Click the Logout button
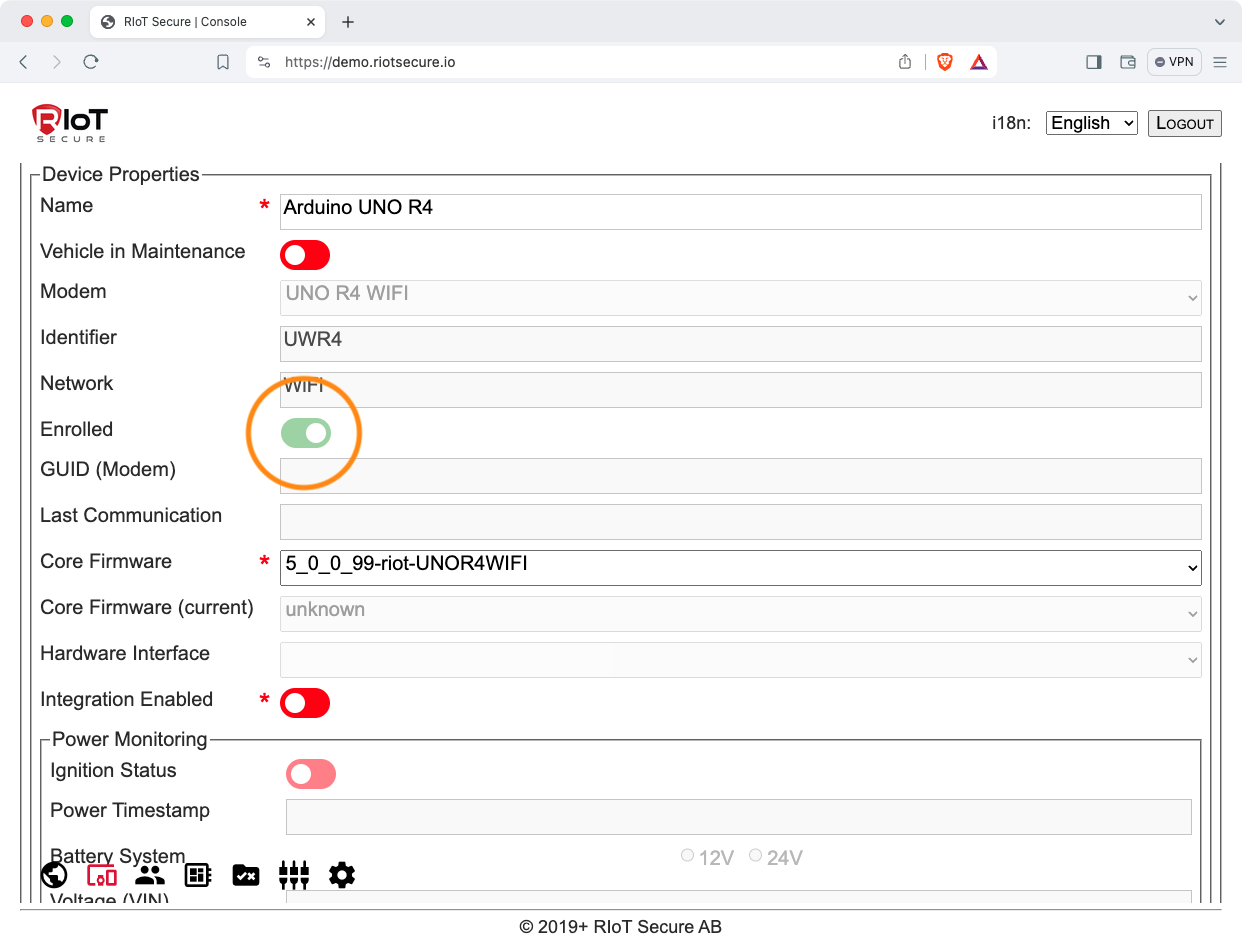 coord(1184,123)
